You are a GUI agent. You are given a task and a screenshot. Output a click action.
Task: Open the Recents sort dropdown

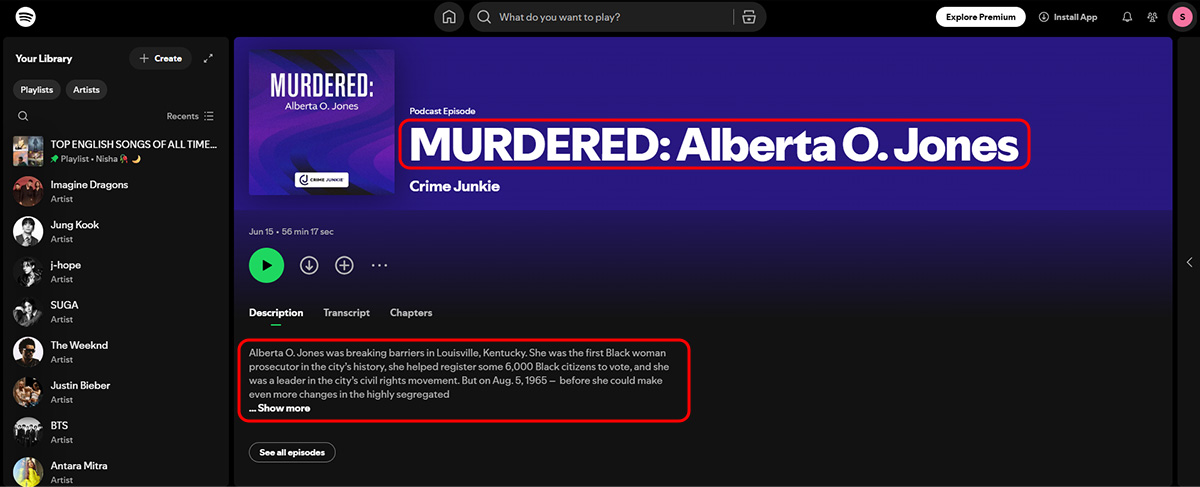click(190, 116)
